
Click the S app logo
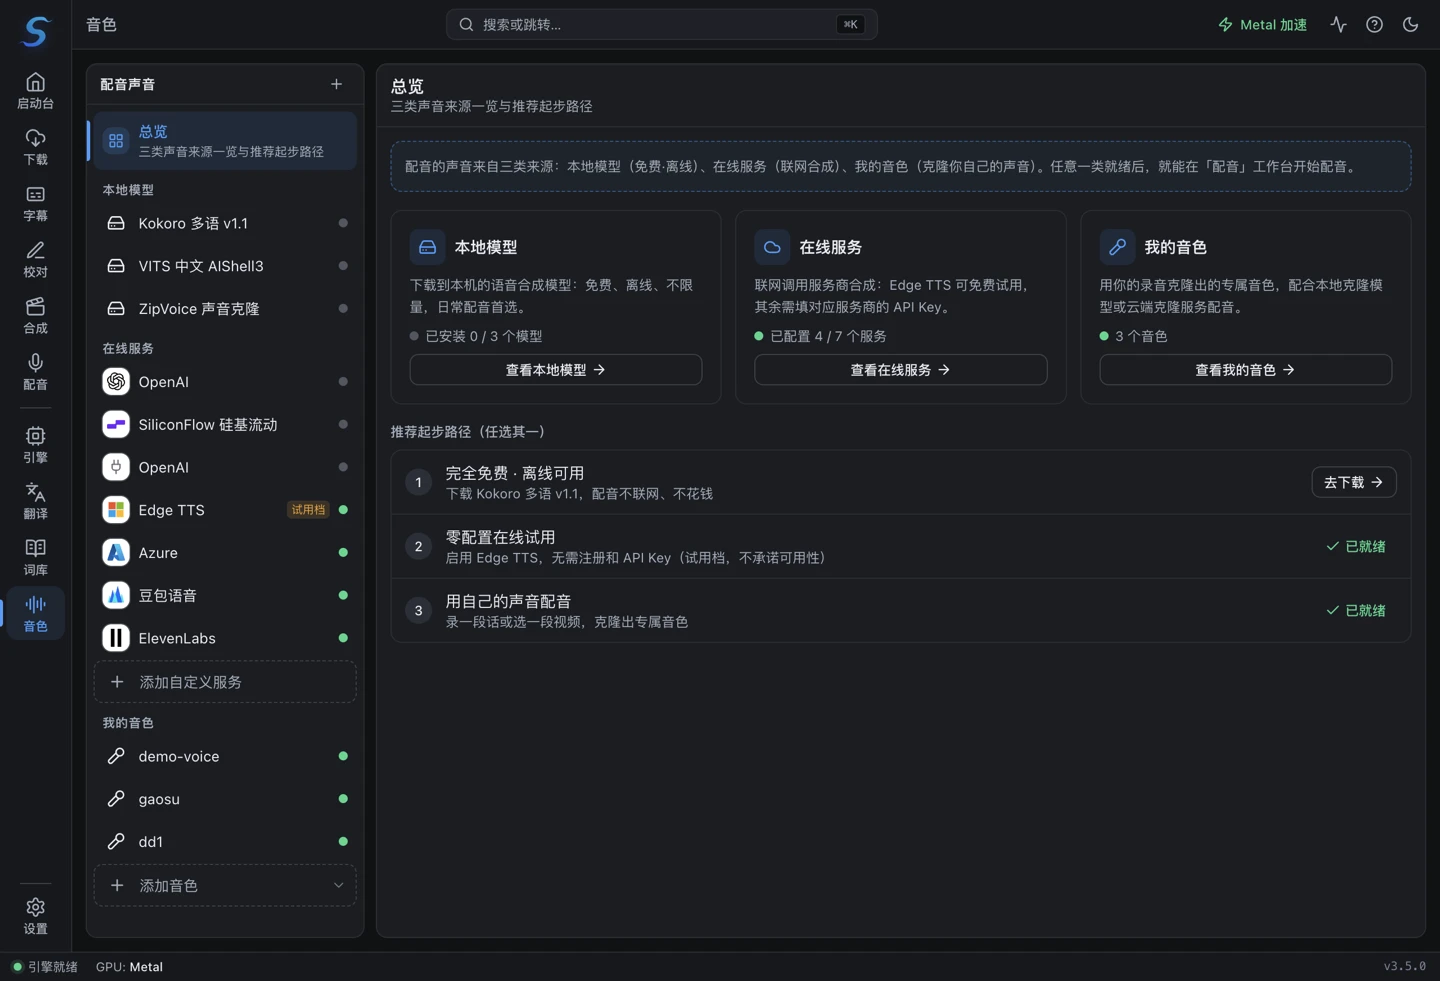(x=35, y=31)
